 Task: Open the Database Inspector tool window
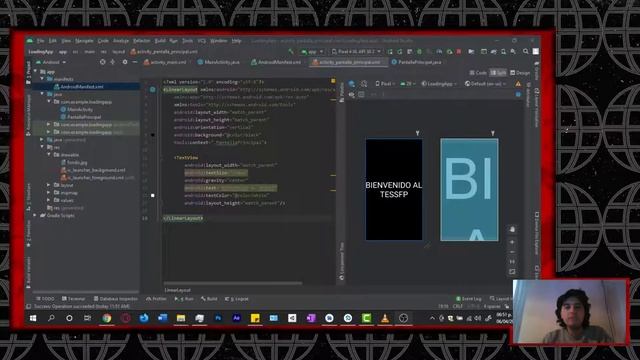pos(117,299)
